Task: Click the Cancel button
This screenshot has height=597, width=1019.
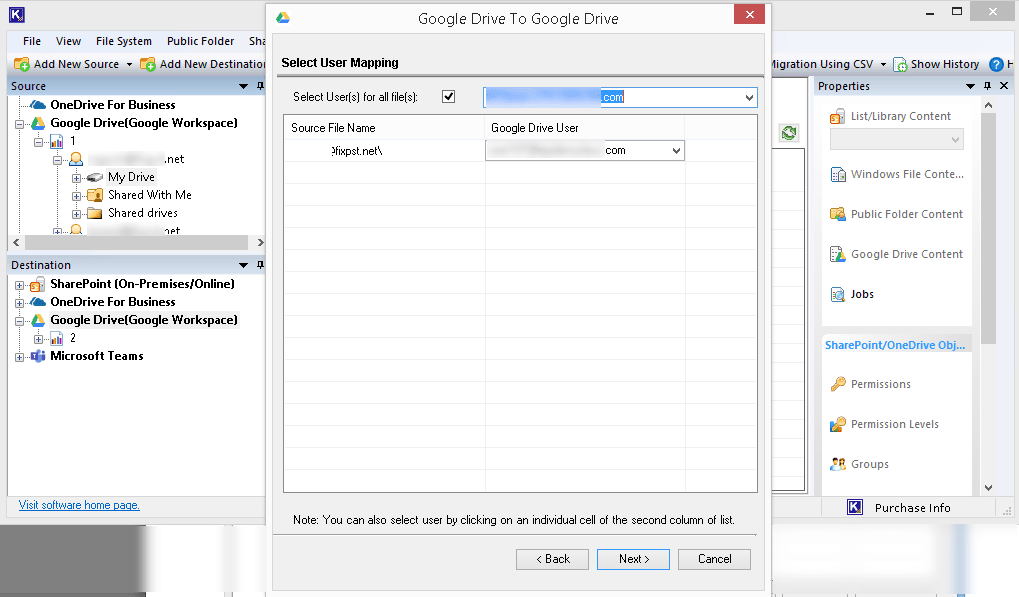Action: click(x=714, y=559)
